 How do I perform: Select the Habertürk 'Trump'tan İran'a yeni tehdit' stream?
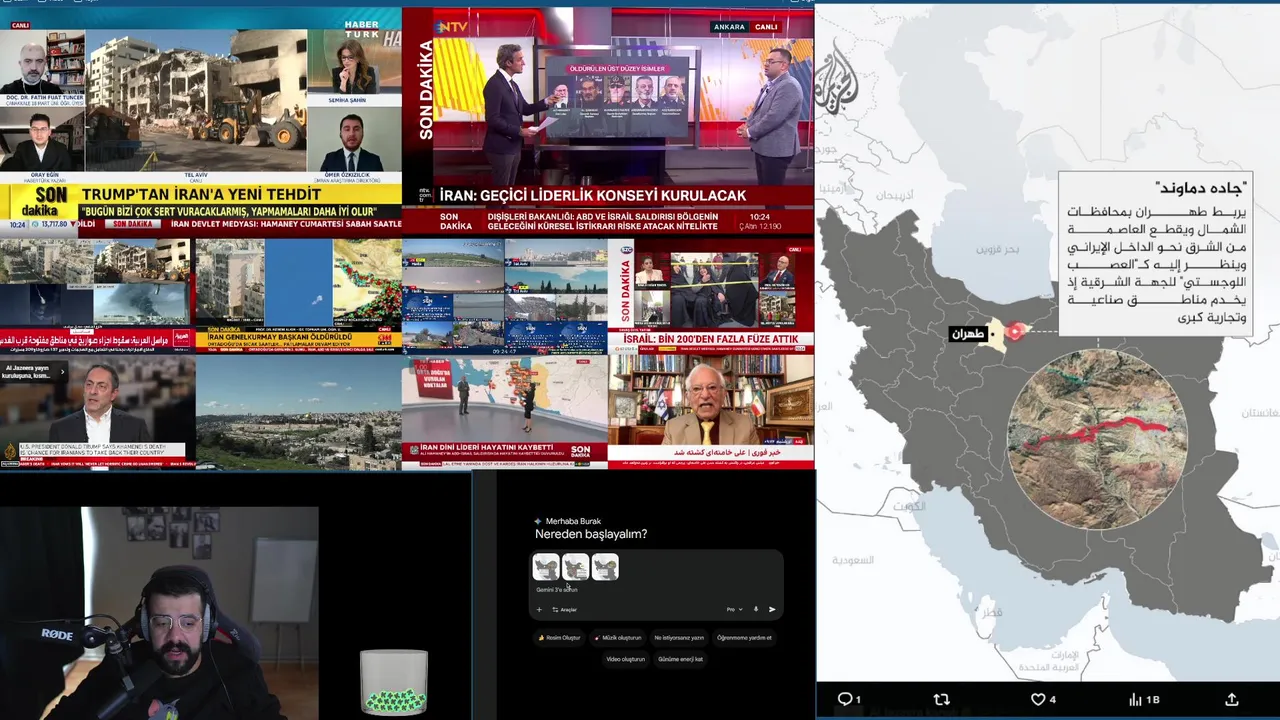pos(200,120)
